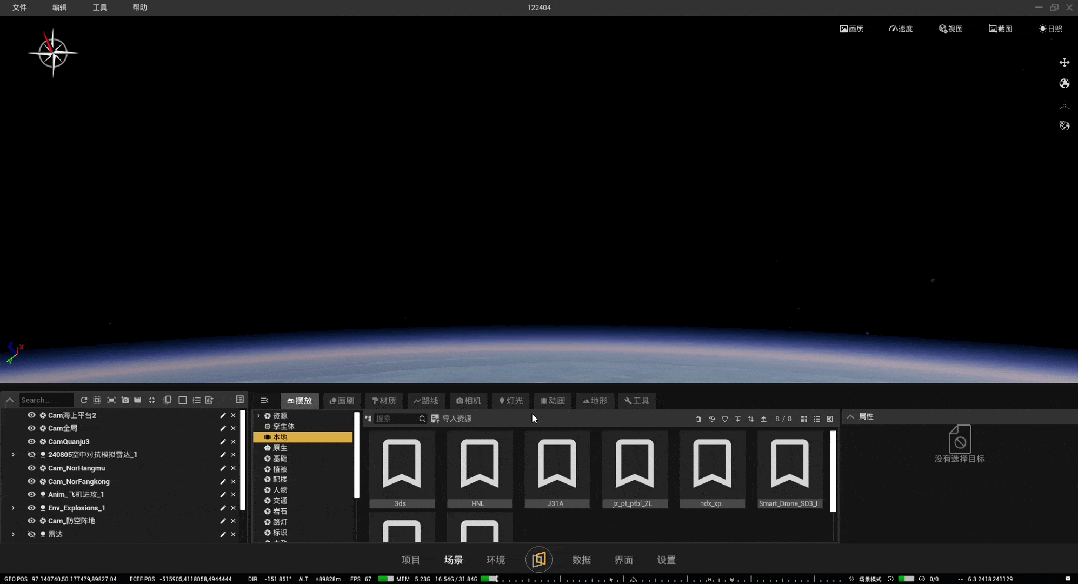The width and height of the screenshot is (1078, 584).
Task: Hide Cam_NorFangkong with its eye icon
Action: click(x=31, y=481)
